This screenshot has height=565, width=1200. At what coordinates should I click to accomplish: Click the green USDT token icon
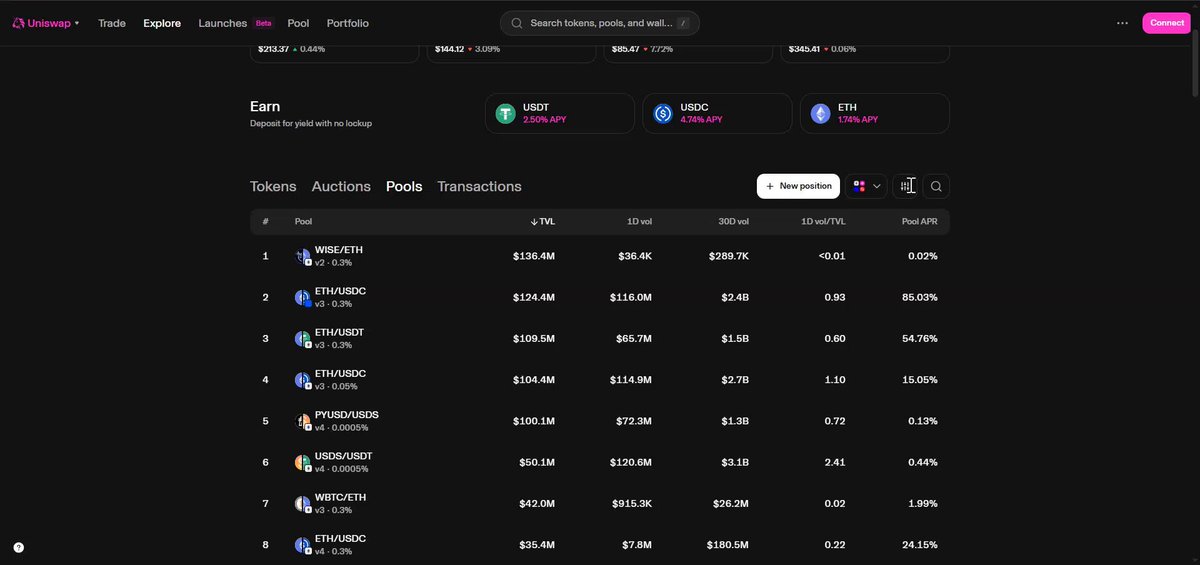coord(506,114)
